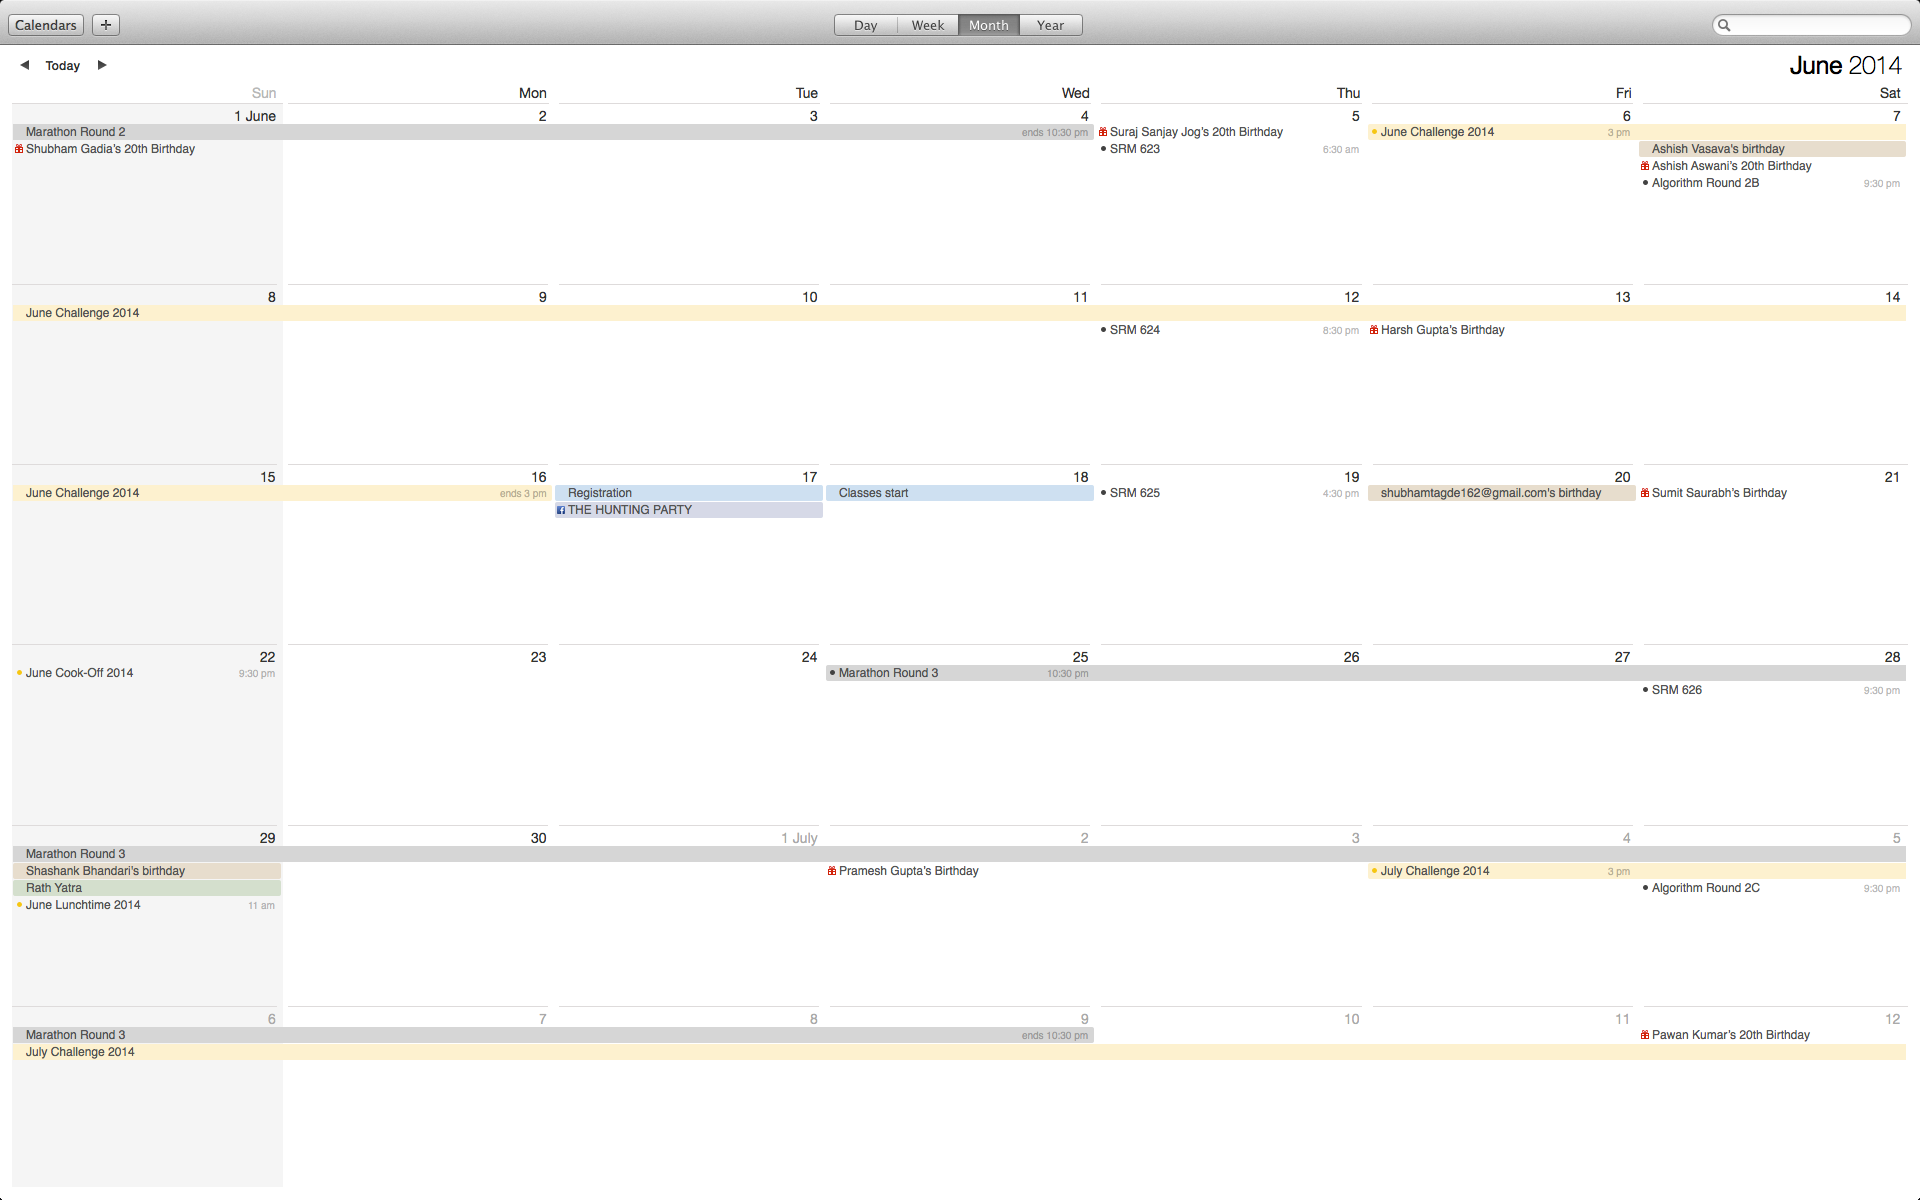Go to the next month with the right arrow
Viewport: 1920px width, 1200px height.
tap(101, 65)
